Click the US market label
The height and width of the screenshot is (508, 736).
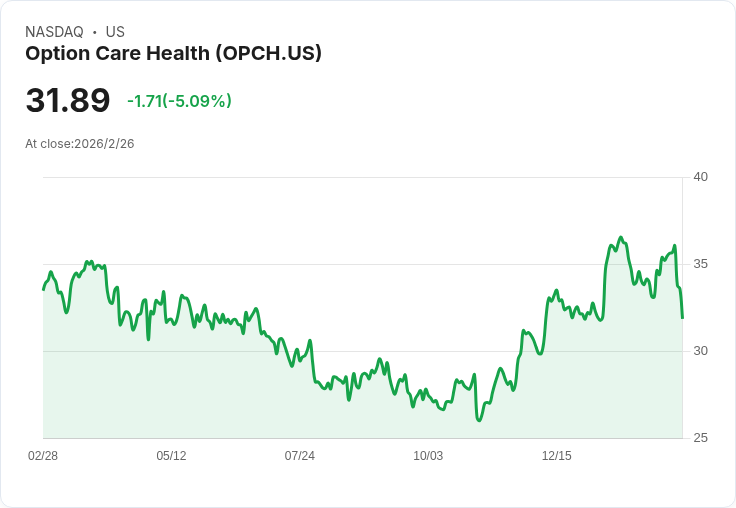pyautogui.click(x=115, y=32)
